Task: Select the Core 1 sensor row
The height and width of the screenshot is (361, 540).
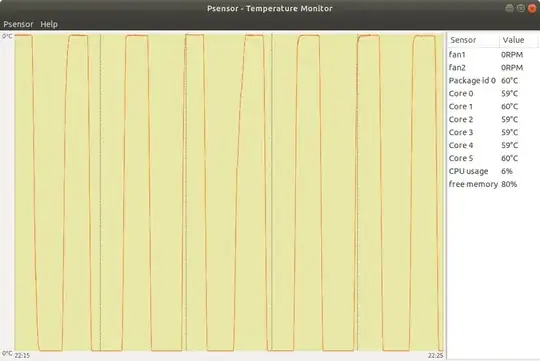Action: (x=493, y=106)
